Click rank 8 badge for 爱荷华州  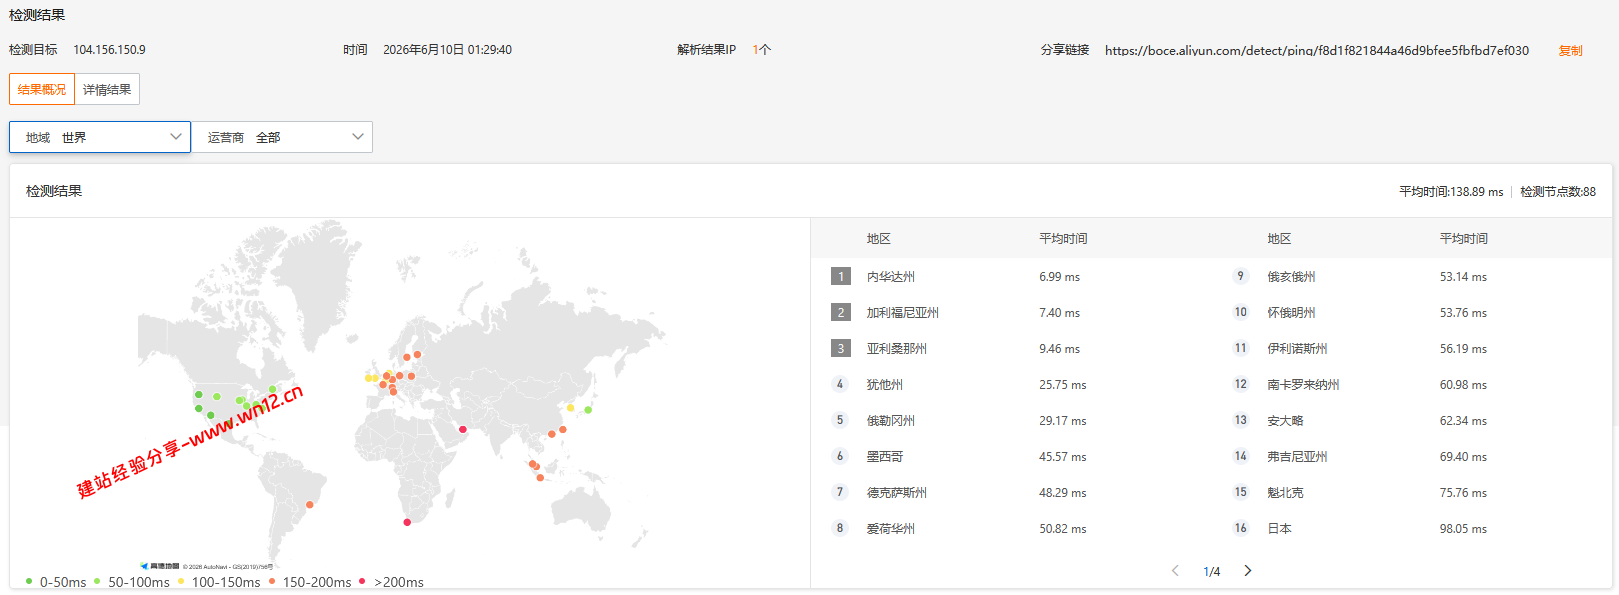point(840,528)
